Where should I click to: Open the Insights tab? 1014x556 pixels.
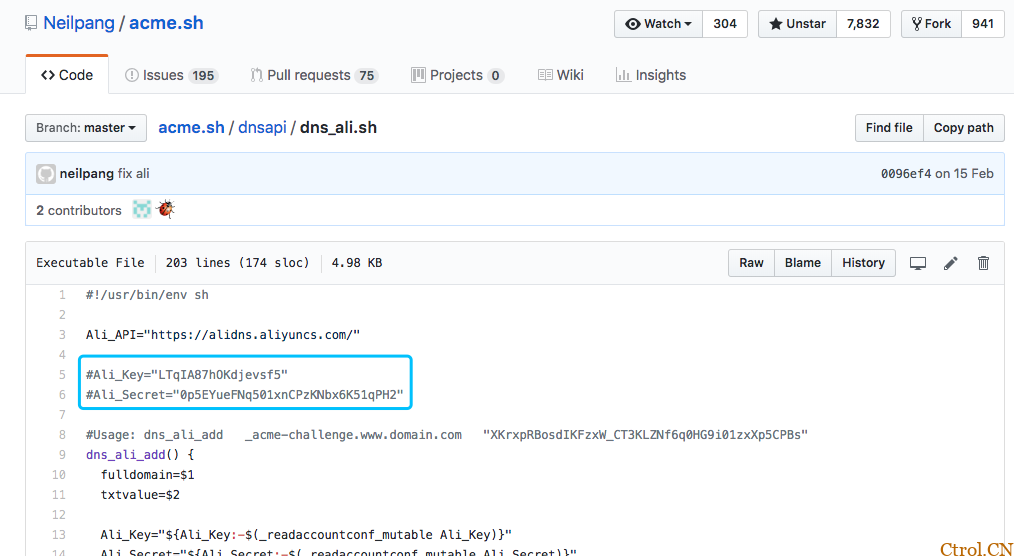(x=651, y=75)
